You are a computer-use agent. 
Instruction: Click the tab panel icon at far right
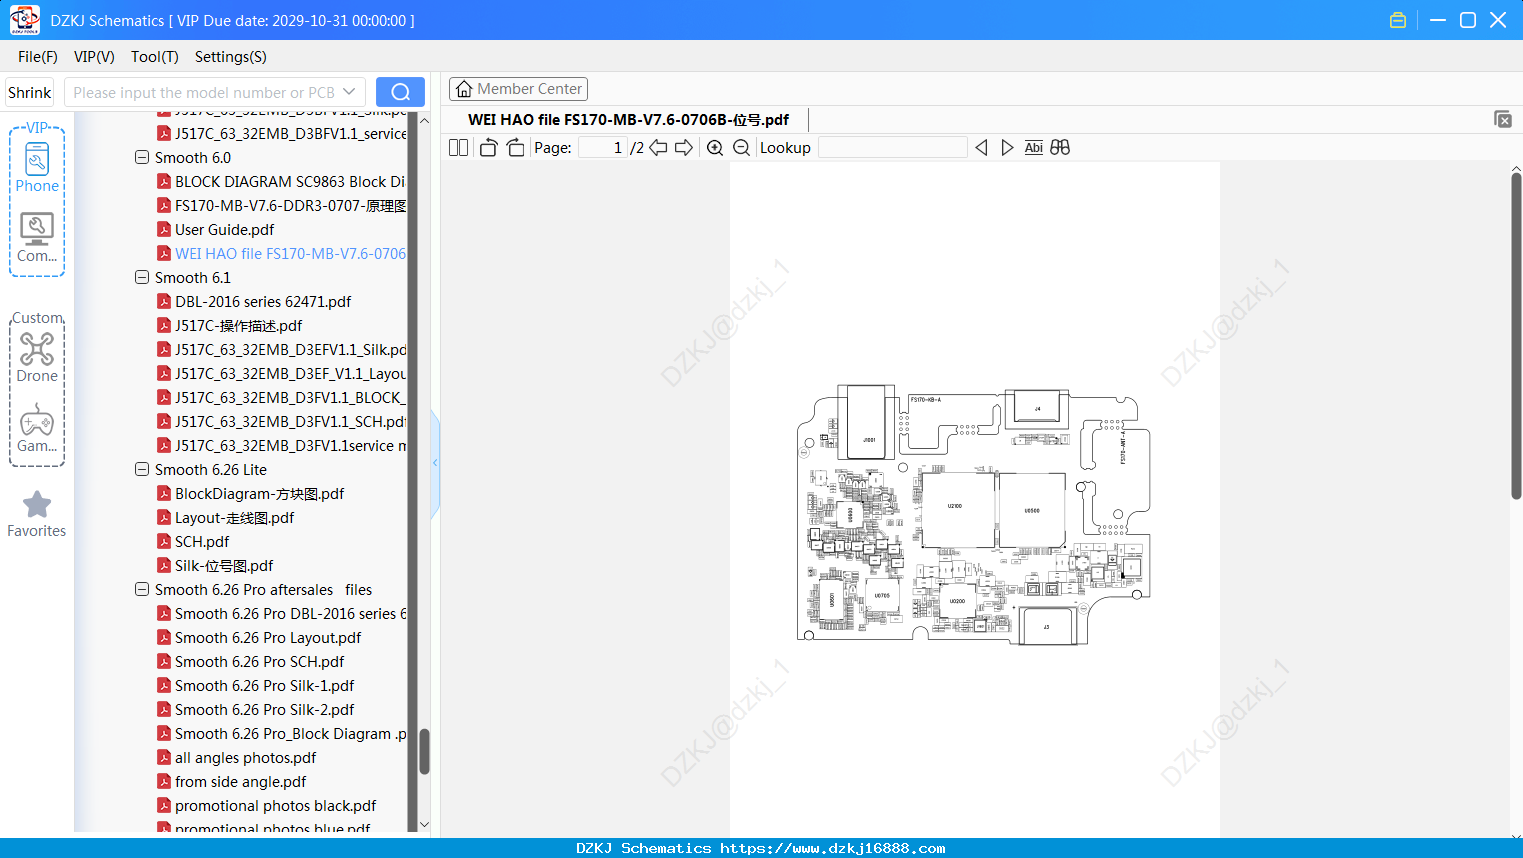pyautogui.click(x=1503, y=119)
